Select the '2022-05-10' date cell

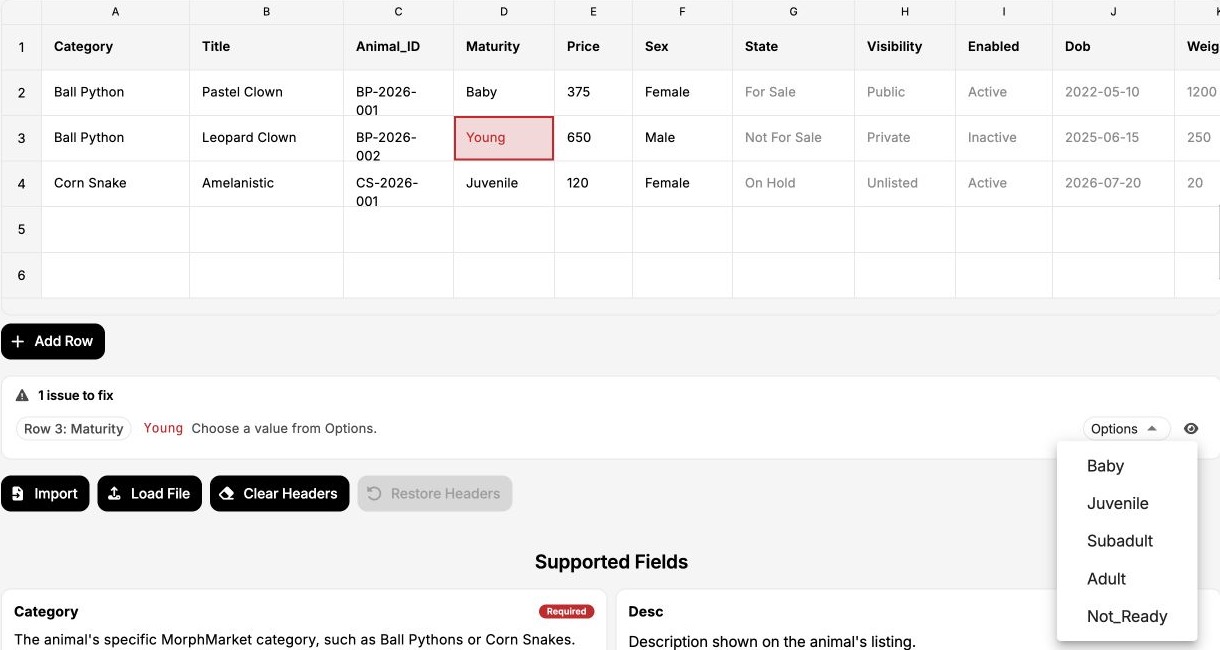(x=1113, y=92)
